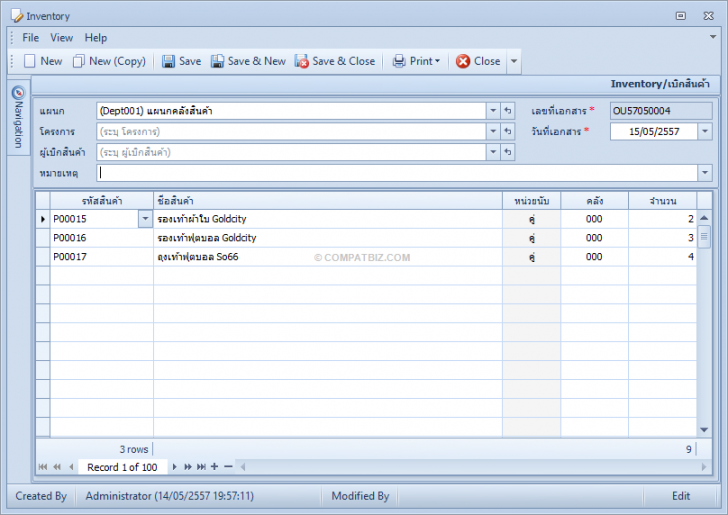Click grid scrollbar up arrow
Screen dimensions: 728x515
pos(704,217)
